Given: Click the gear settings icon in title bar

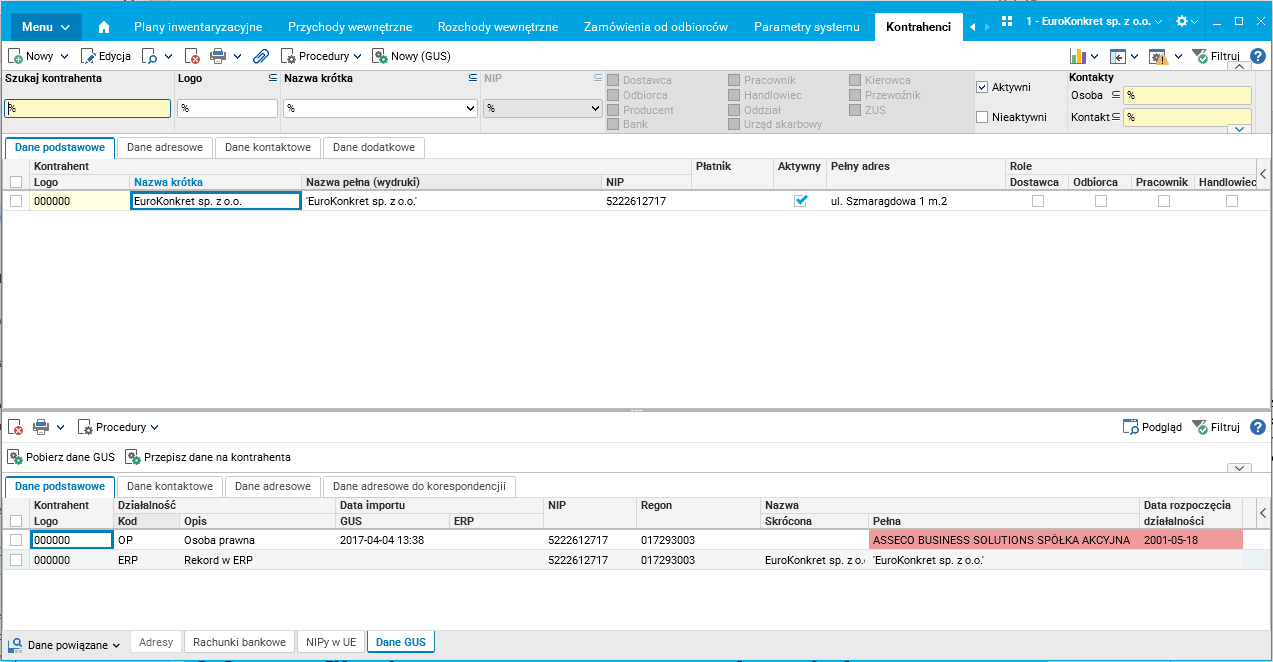Looking at the screenshot, I should (1182, 21).
